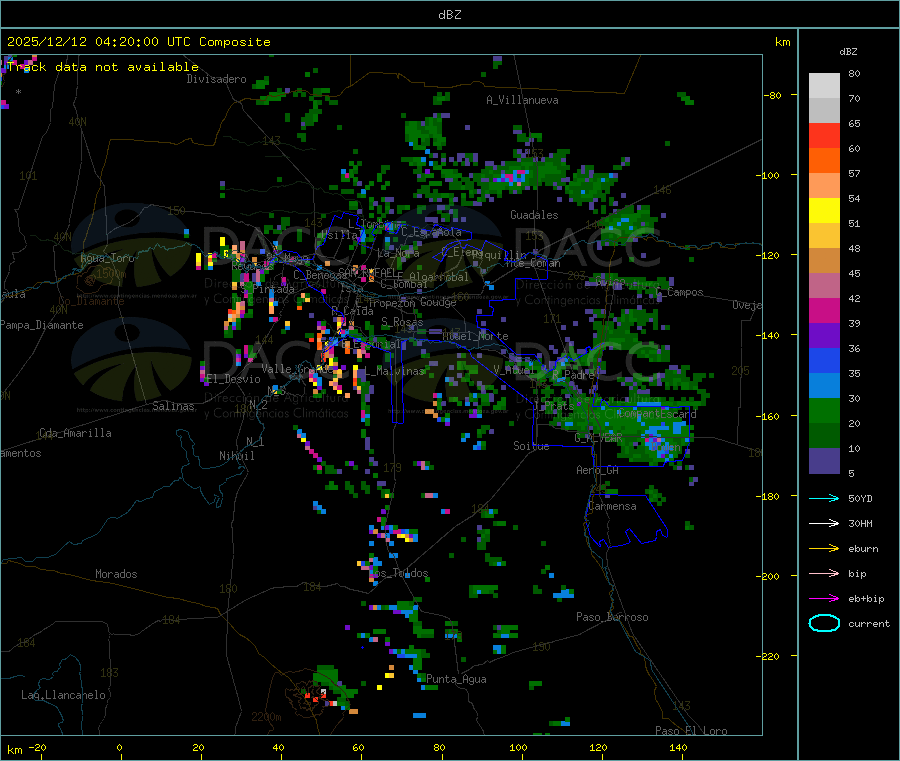Click the blue polygon outline around Carmensa

(626, 519)
